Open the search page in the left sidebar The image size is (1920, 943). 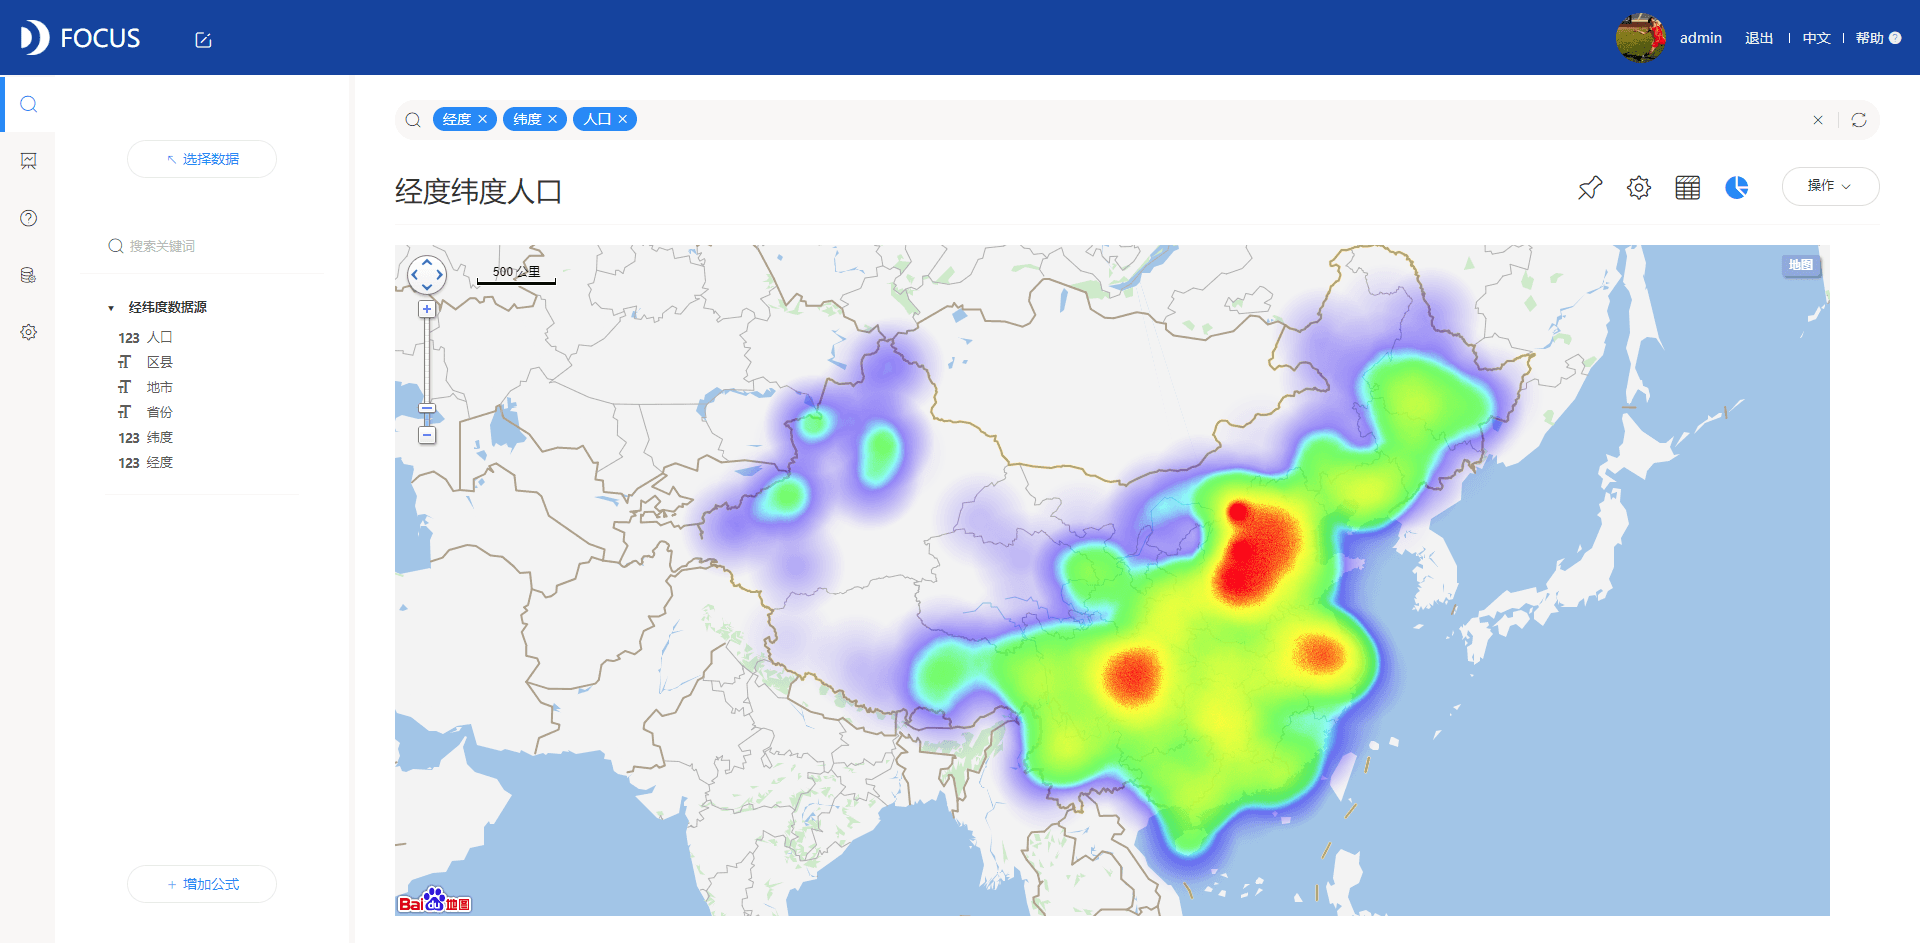click(29, 104)
